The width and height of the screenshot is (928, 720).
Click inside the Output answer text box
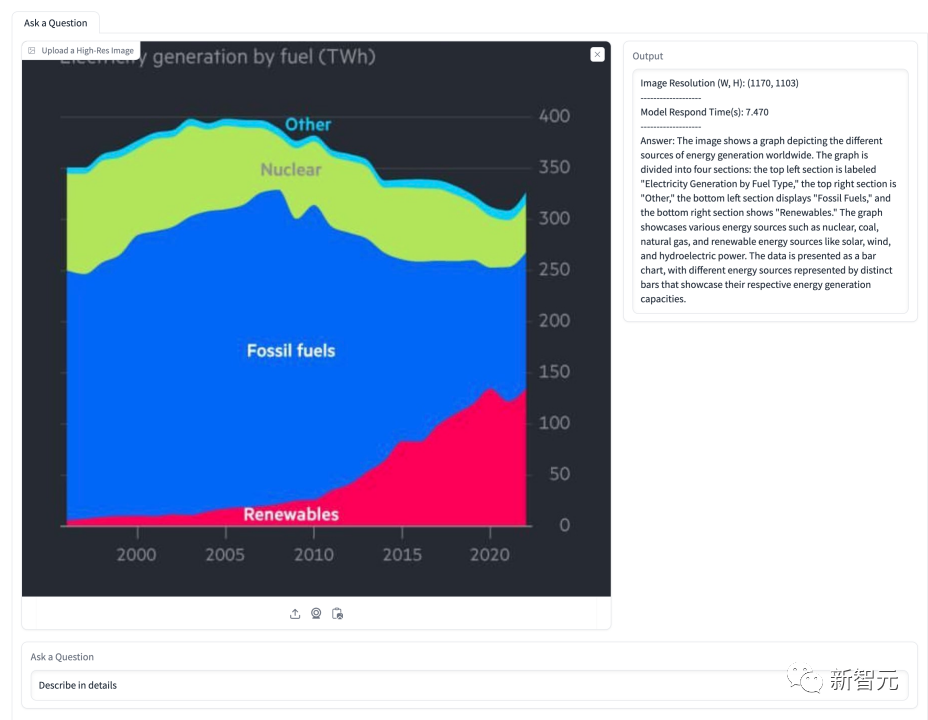[x=769, y=190]
